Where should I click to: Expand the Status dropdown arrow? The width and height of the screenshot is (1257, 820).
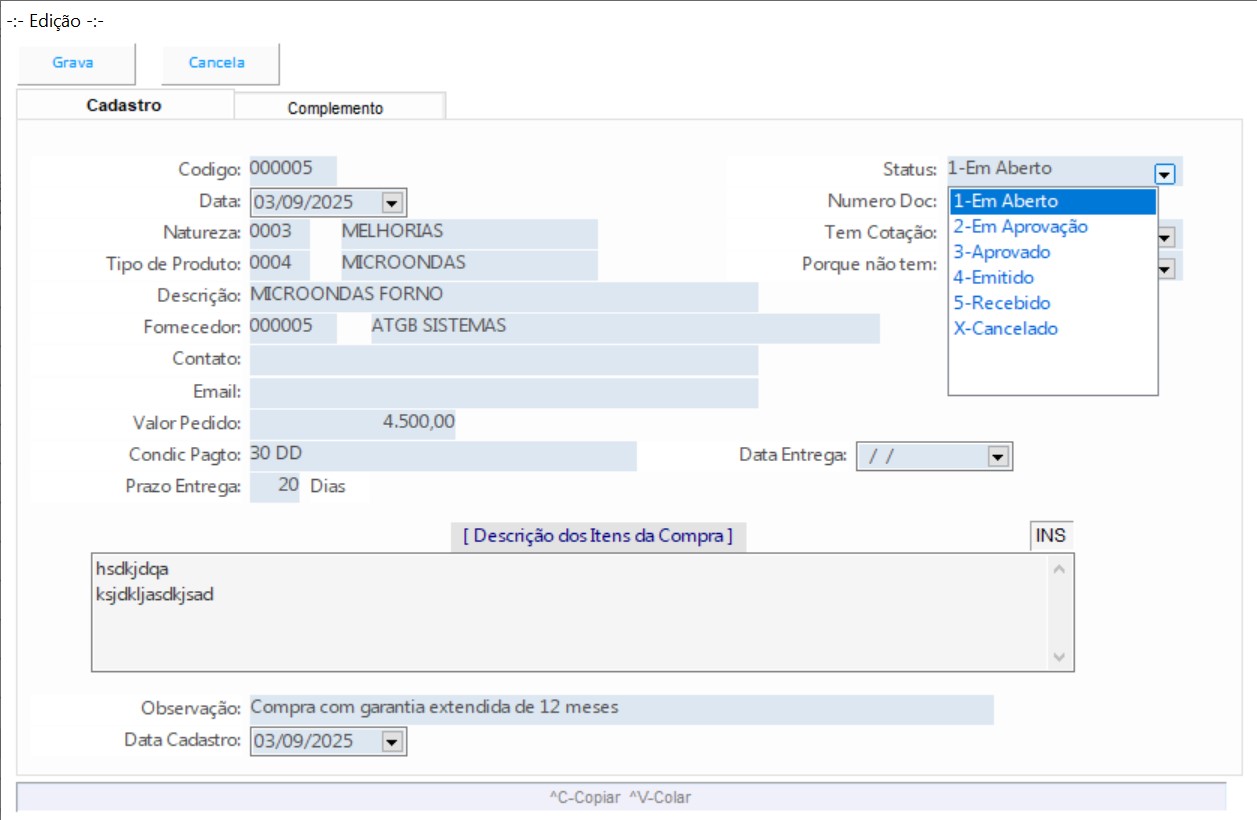point(1164,174)
